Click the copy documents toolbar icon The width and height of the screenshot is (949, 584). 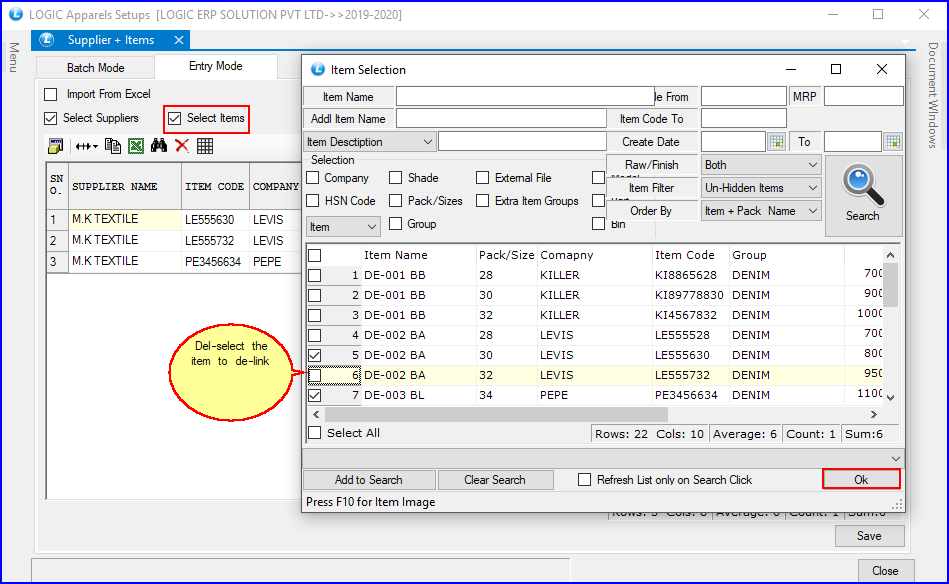[113, 146]
